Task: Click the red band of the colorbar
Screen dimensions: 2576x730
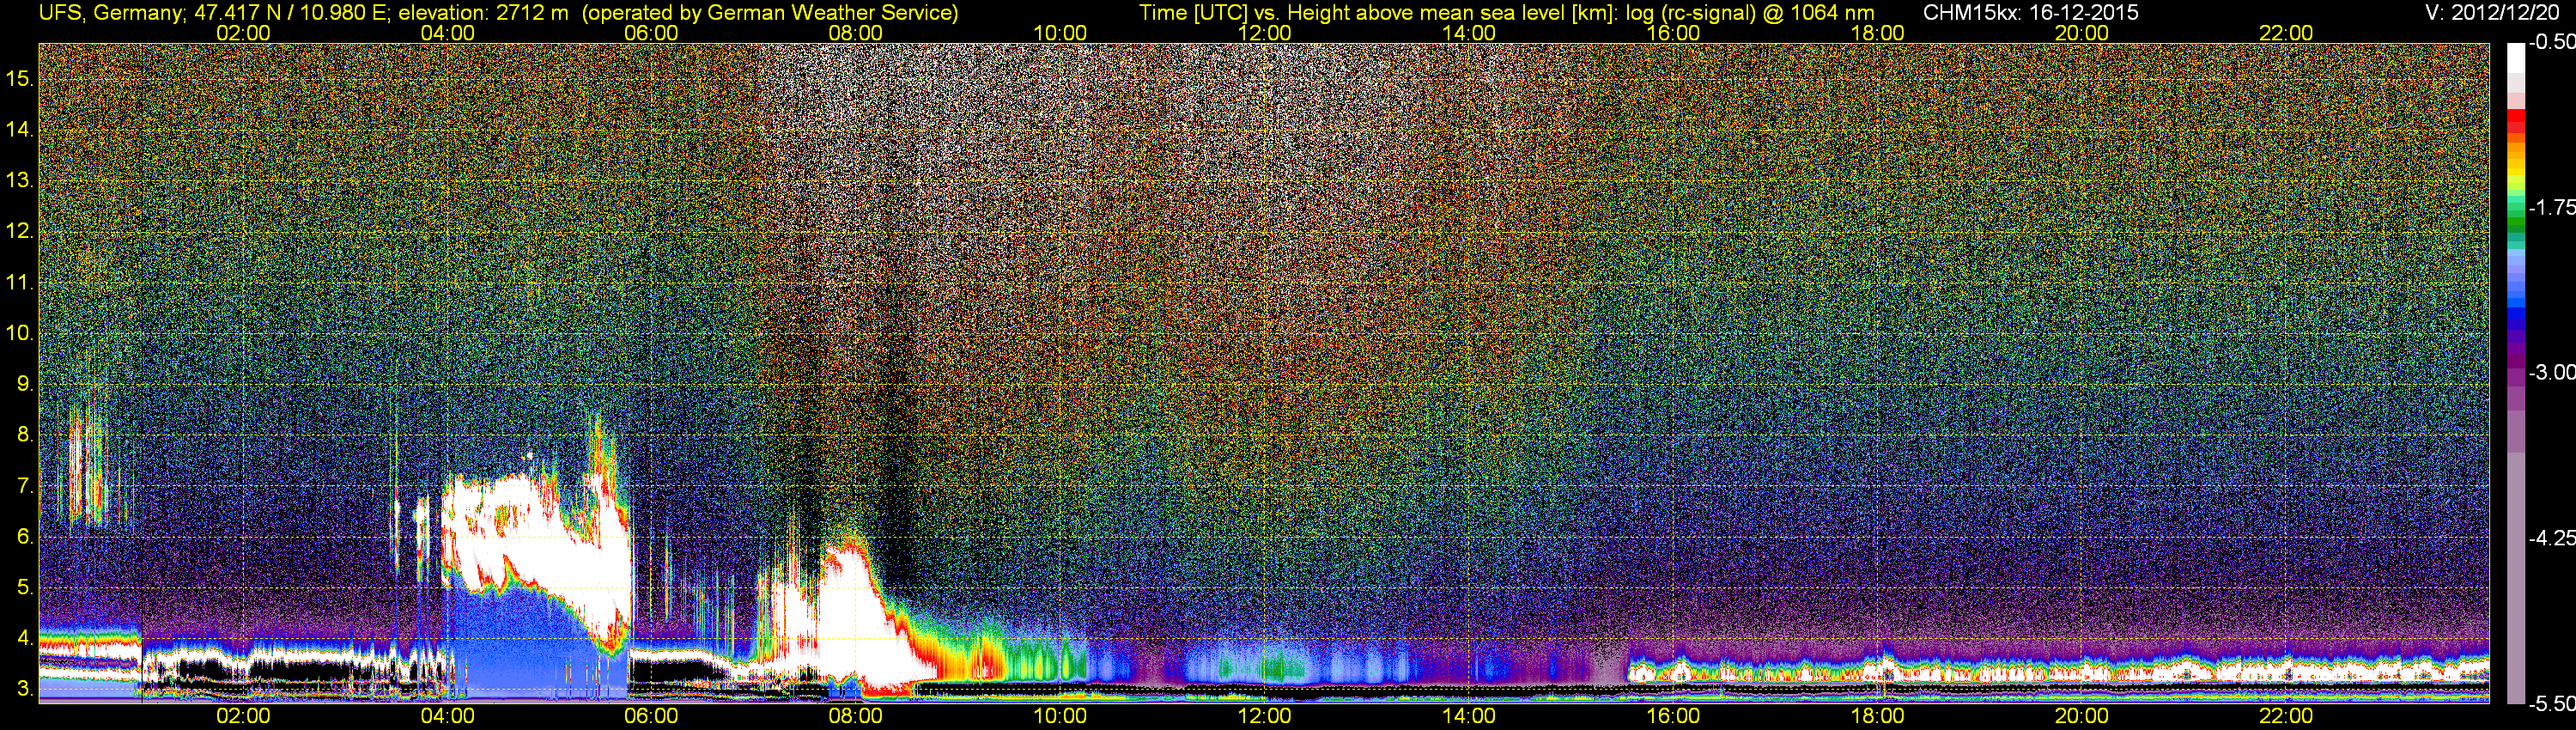Action: tap(2515, 120)
